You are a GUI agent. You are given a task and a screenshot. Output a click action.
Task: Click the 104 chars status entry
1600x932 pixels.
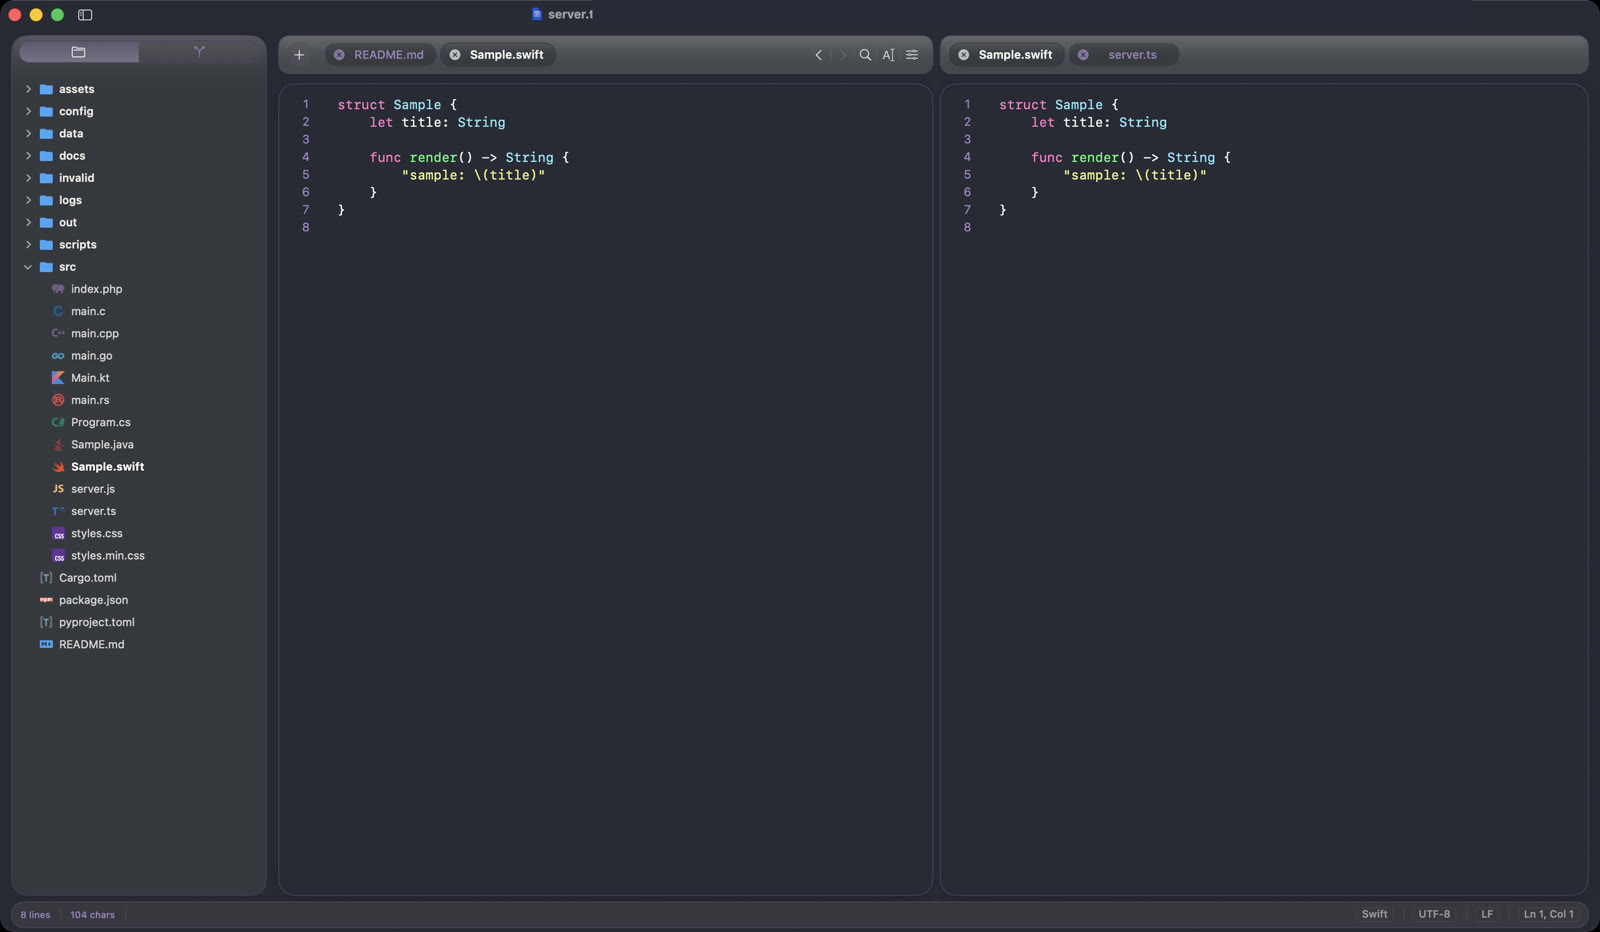tap(92, 914)
